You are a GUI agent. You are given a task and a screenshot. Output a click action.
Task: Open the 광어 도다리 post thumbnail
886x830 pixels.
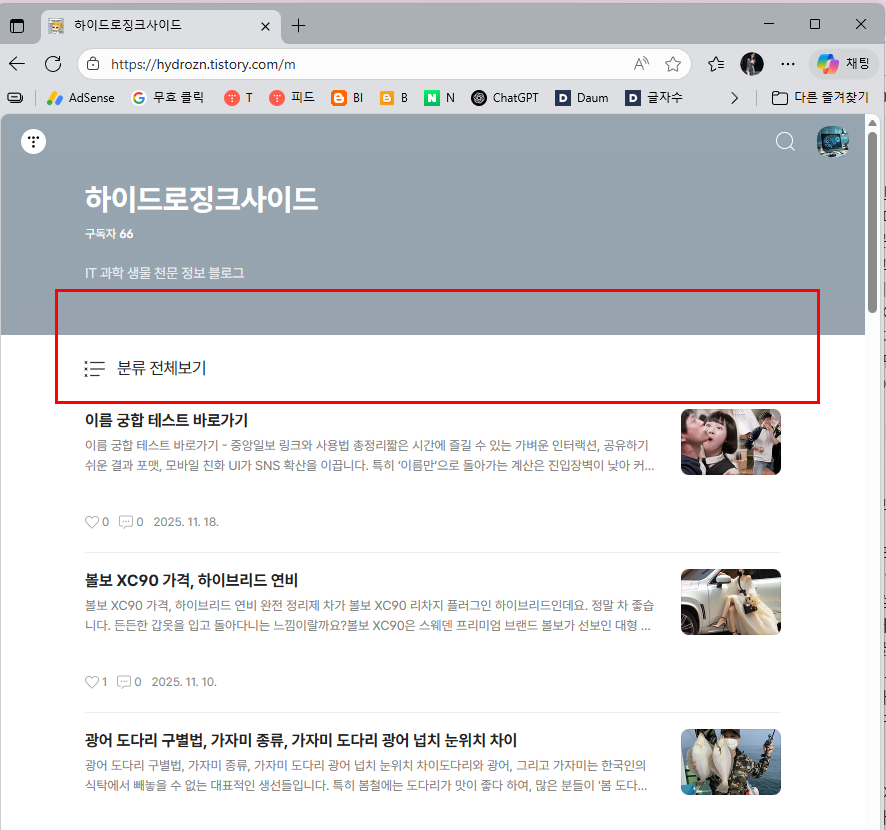click(x=731, y=762)
